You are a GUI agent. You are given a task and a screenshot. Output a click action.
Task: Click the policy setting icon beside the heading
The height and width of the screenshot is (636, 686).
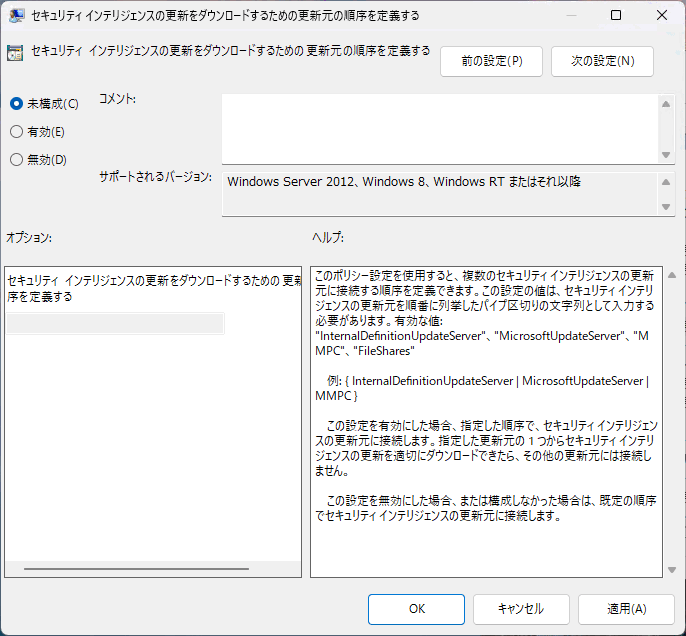16,53
